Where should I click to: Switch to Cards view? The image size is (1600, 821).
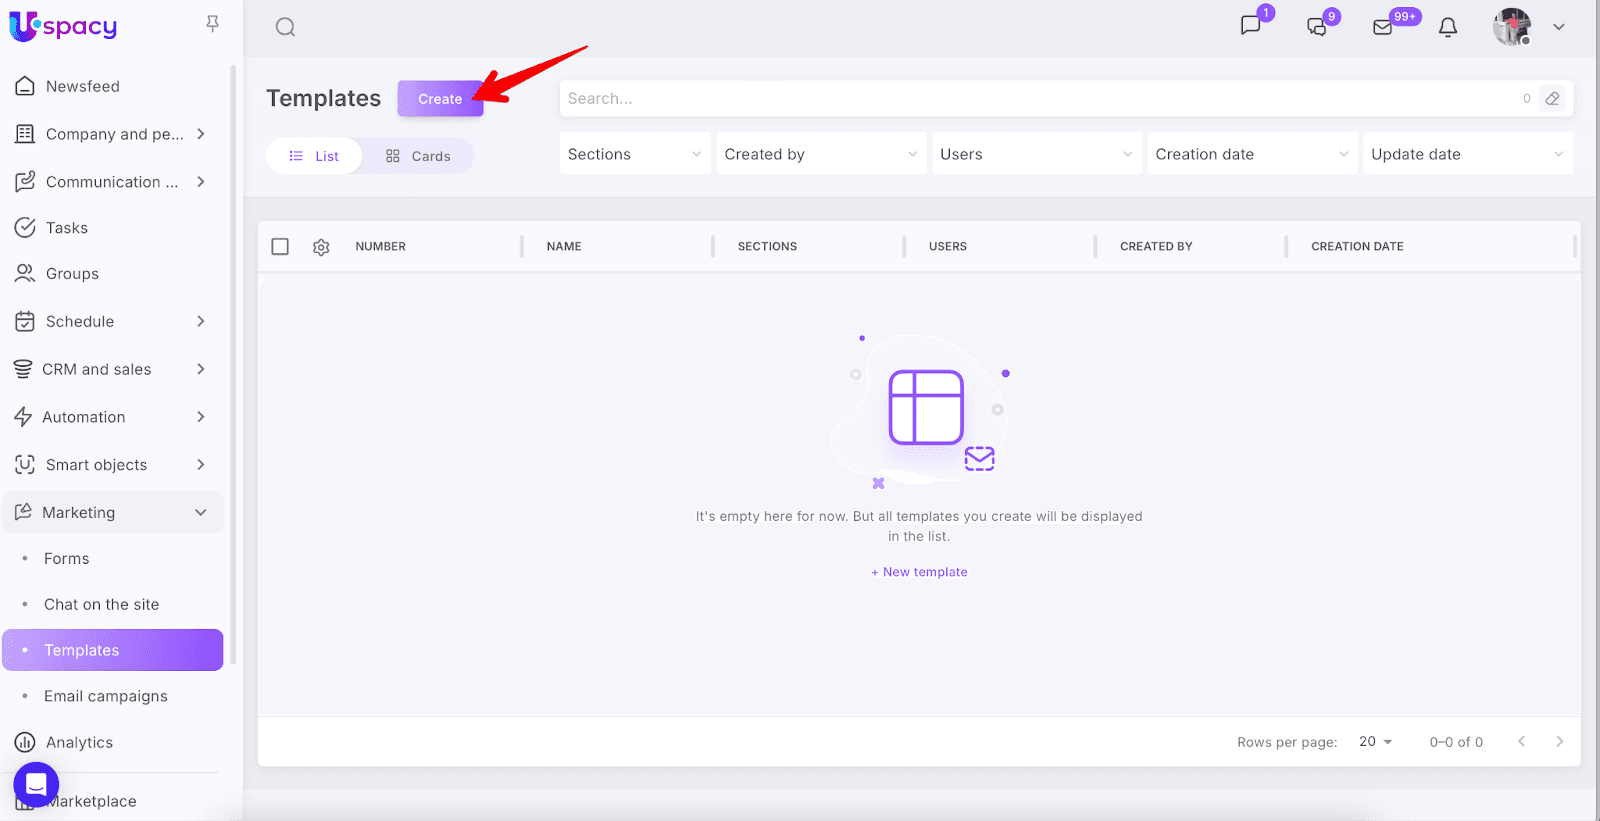point(418,156)
